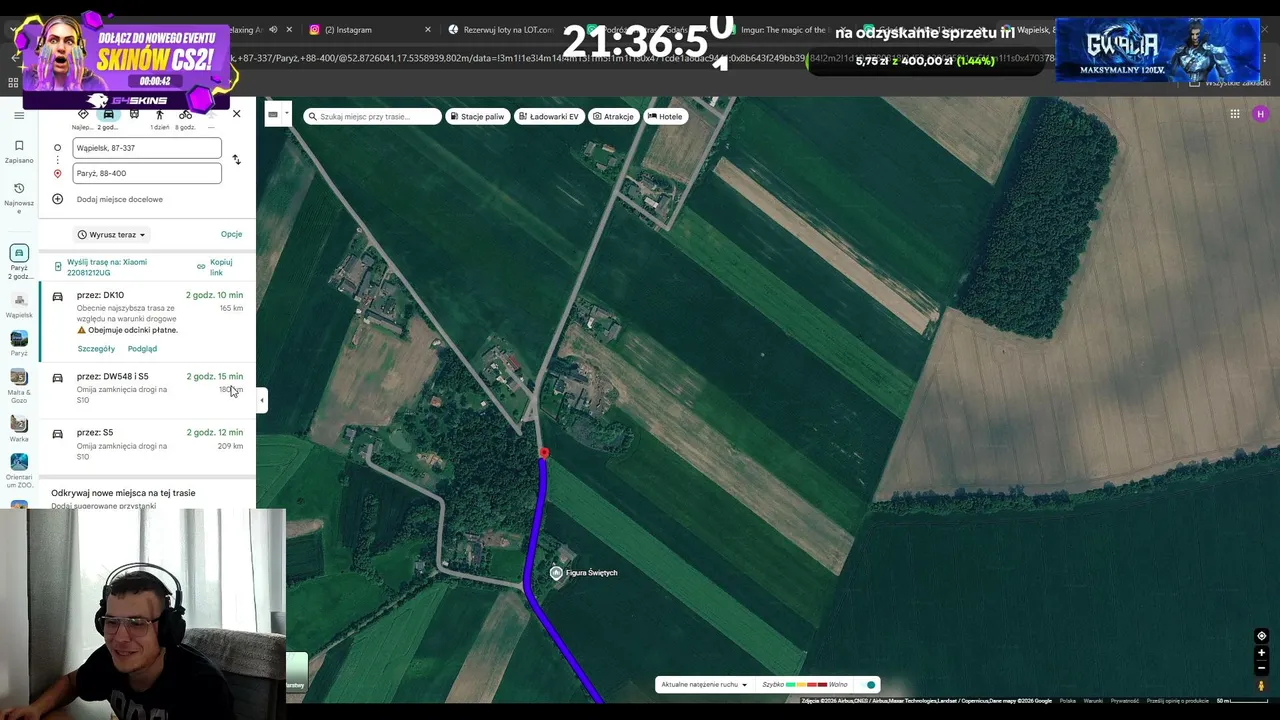Screen dimensions: 1280x720
Task: Filter by Ładowarki EV along the route
Action: point(549,117)
